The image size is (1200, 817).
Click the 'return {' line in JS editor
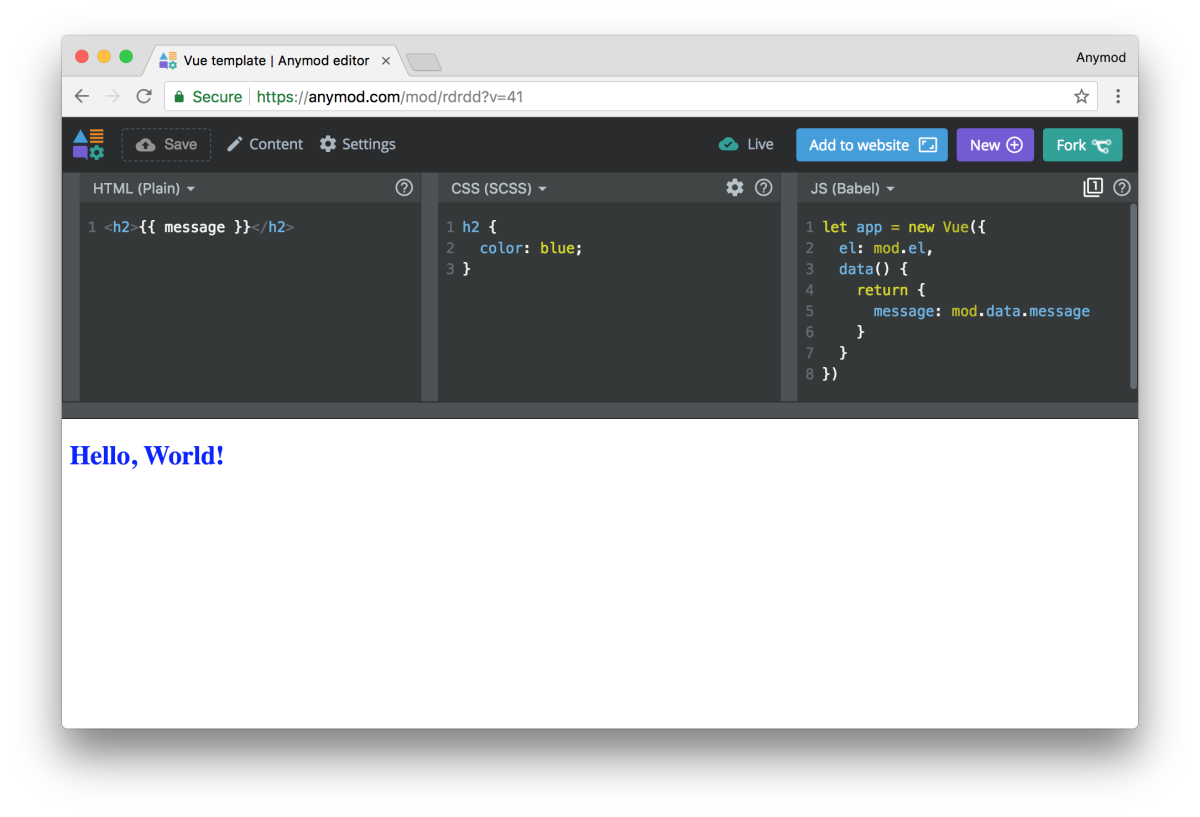click(891, 290)
